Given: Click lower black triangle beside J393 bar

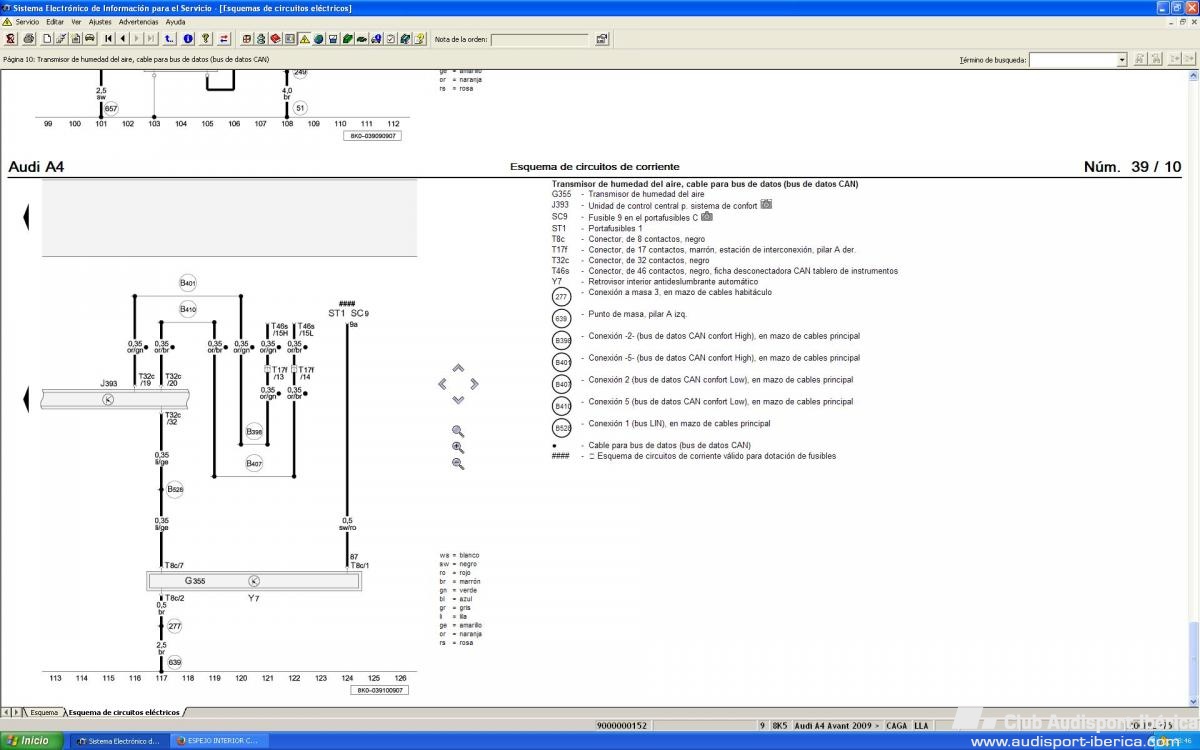Looking at the screenshot, I should click(26, 399).
